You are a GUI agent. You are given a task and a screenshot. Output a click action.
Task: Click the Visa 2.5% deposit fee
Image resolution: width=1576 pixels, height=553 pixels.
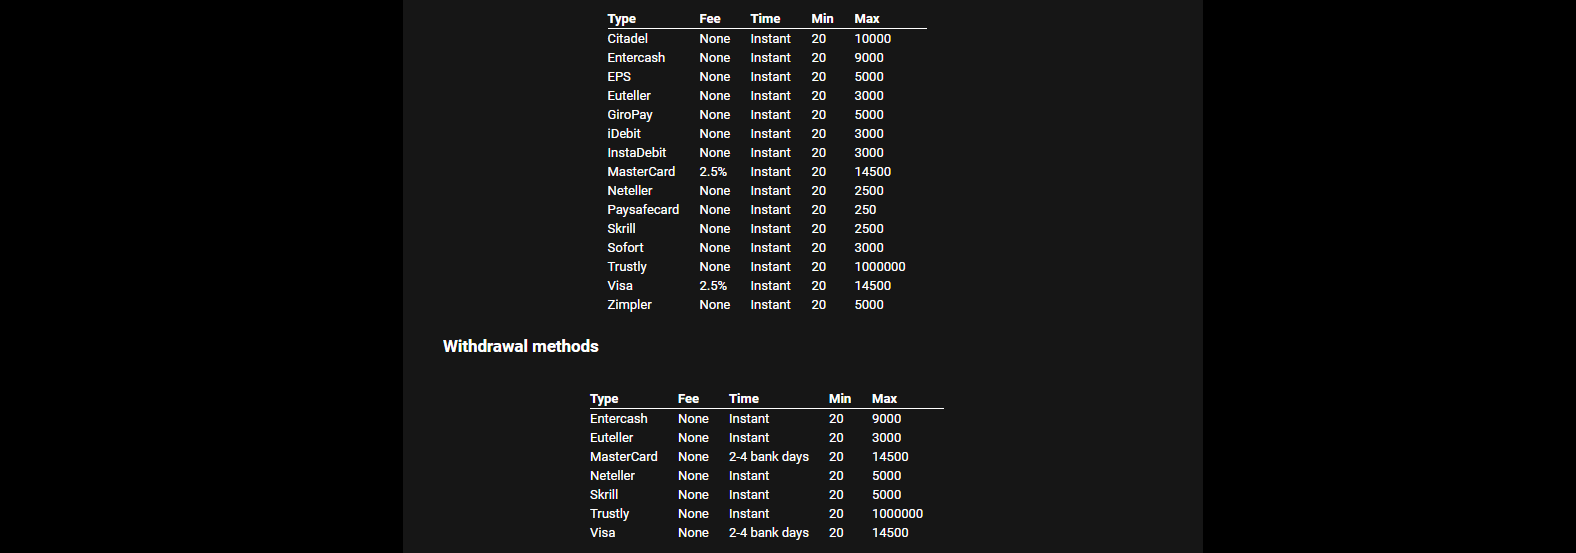(x=713, y=286)
